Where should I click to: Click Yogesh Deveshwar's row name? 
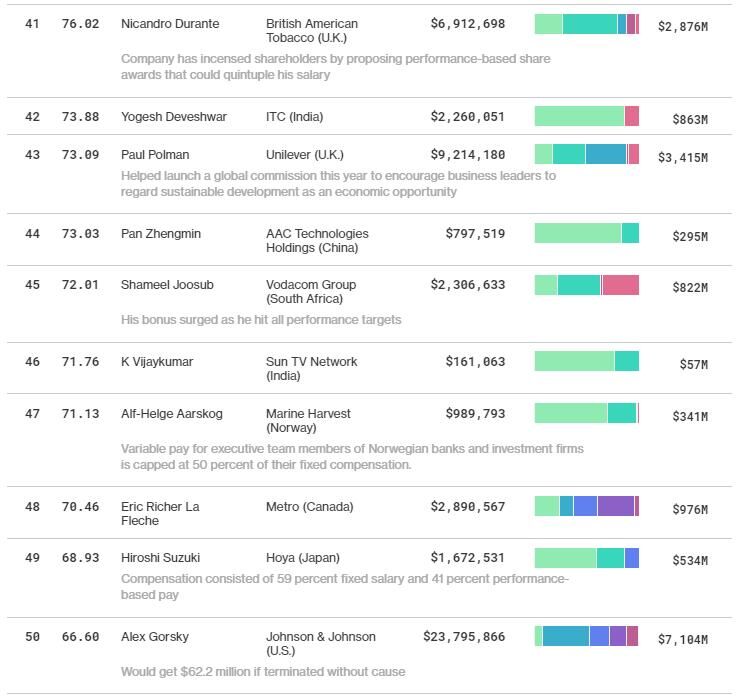pos(174,117)
